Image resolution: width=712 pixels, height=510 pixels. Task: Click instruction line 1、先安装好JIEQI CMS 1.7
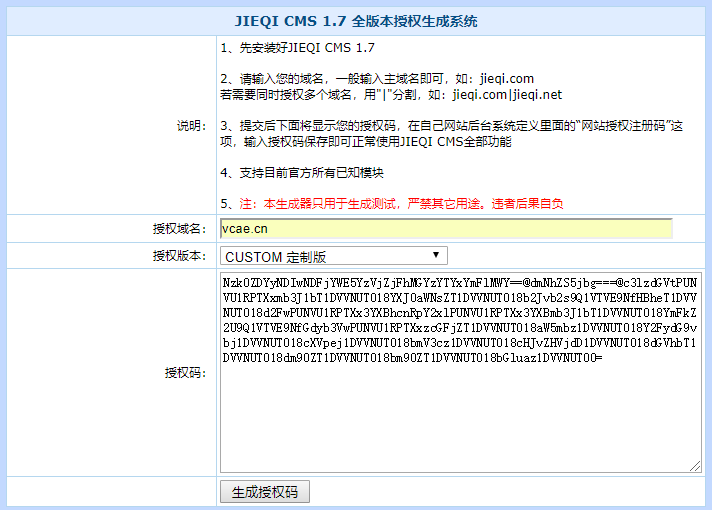pos(297,48)
